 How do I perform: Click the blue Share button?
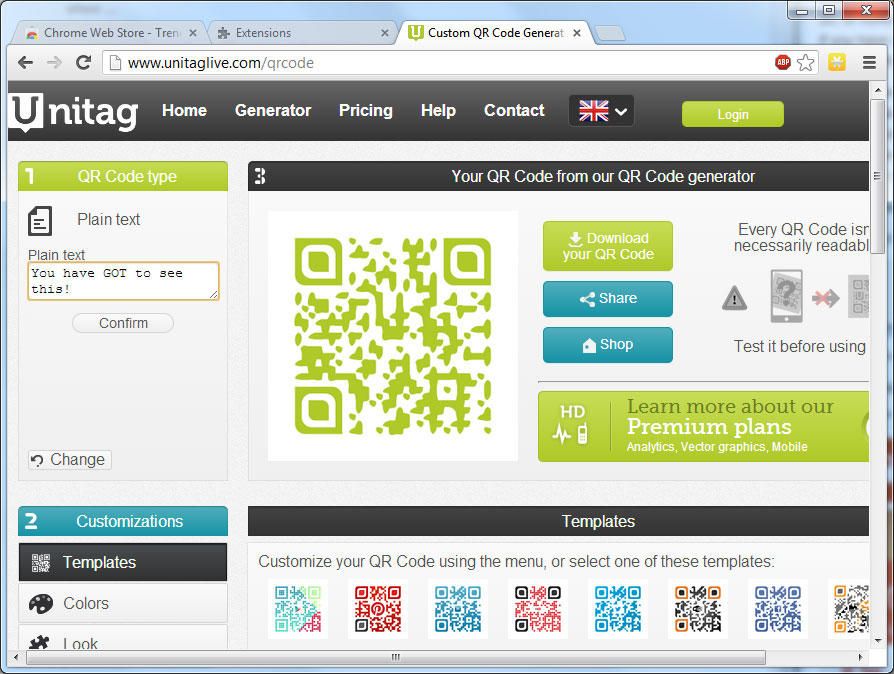(608, 299)
